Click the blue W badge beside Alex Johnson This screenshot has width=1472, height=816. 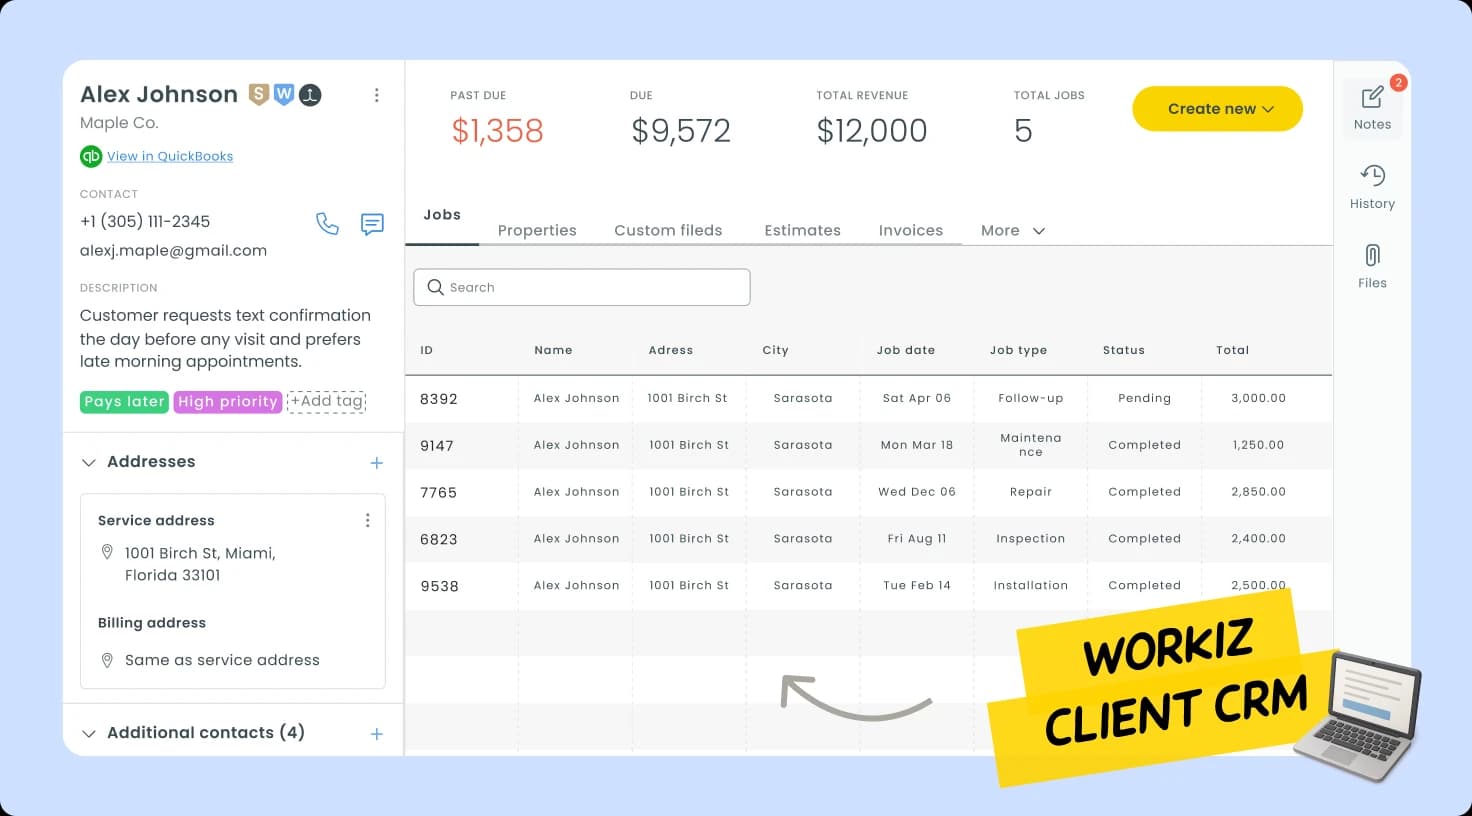(284, 94)
